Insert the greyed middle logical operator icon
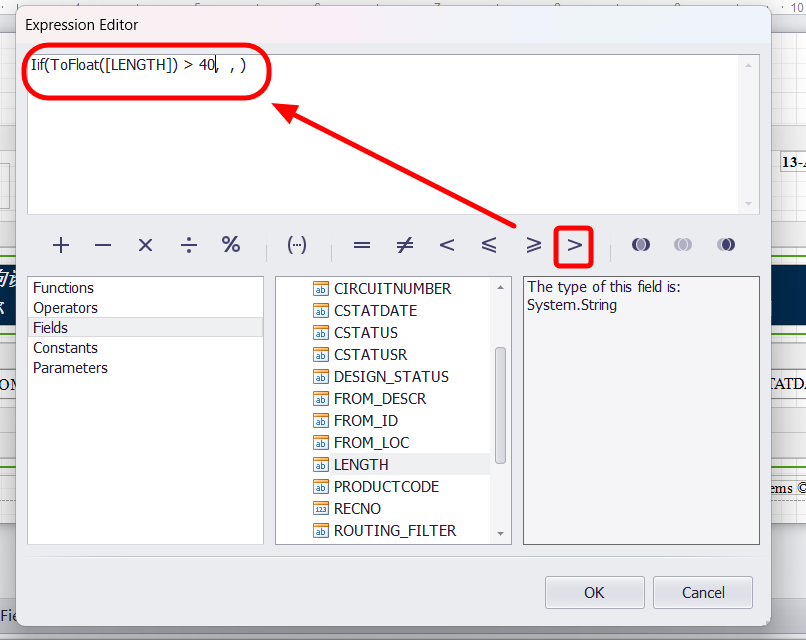The height and width of the screenshot is (640, 806). (x=683, y=245)
